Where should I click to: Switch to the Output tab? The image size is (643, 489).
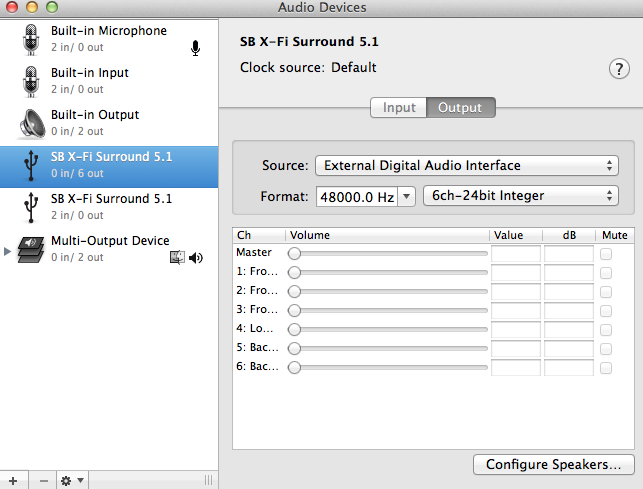click(461, 107)
